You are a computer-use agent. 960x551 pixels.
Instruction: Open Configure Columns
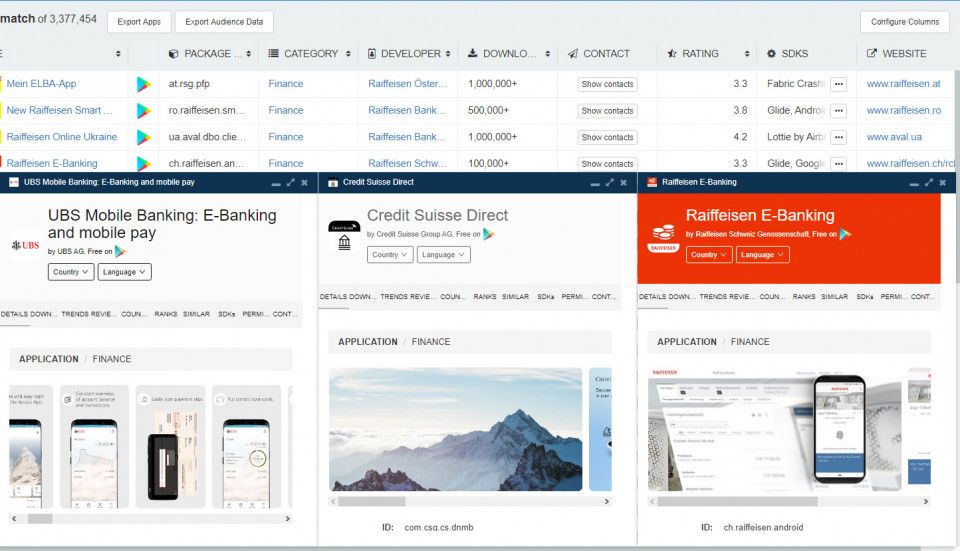tap(904, 21)
